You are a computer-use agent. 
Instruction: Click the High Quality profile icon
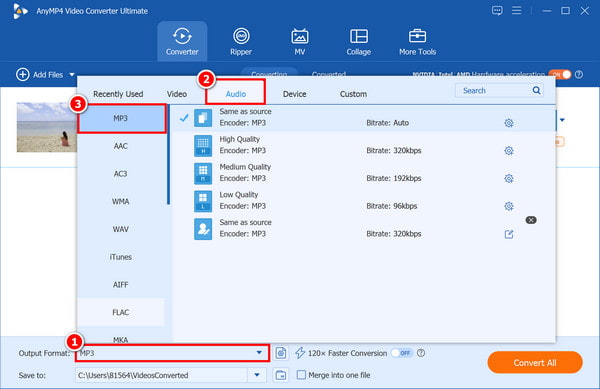tap(203, 146)
